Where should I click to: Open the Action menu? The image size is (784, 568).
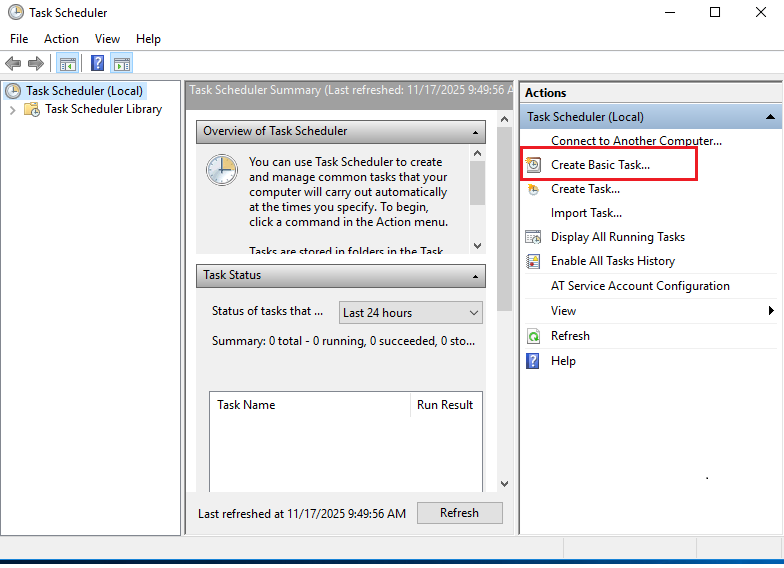click(61, 39)
